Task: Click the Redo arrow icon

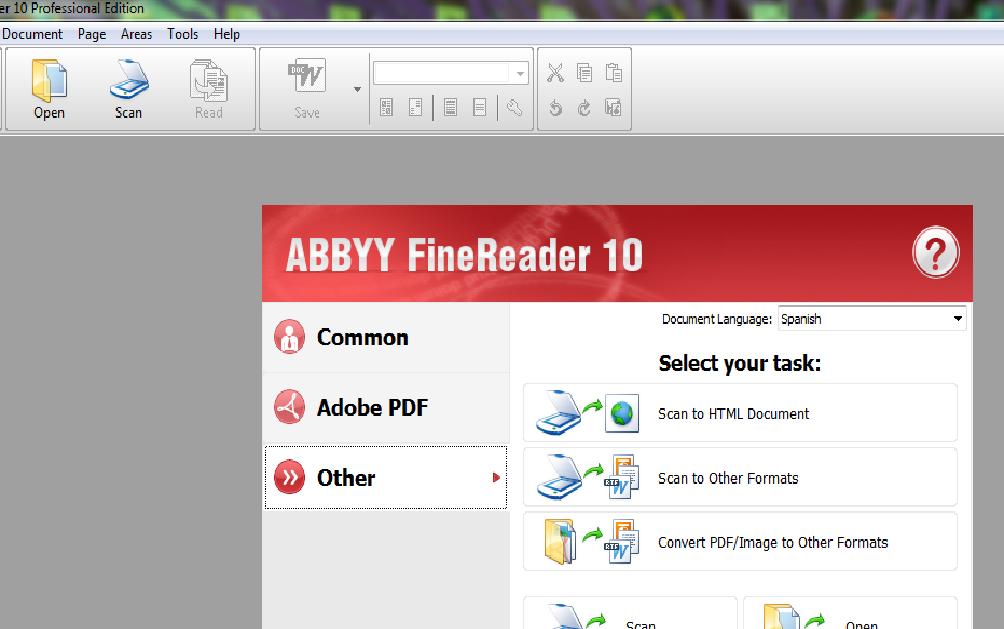Action: tap(584, 108)
